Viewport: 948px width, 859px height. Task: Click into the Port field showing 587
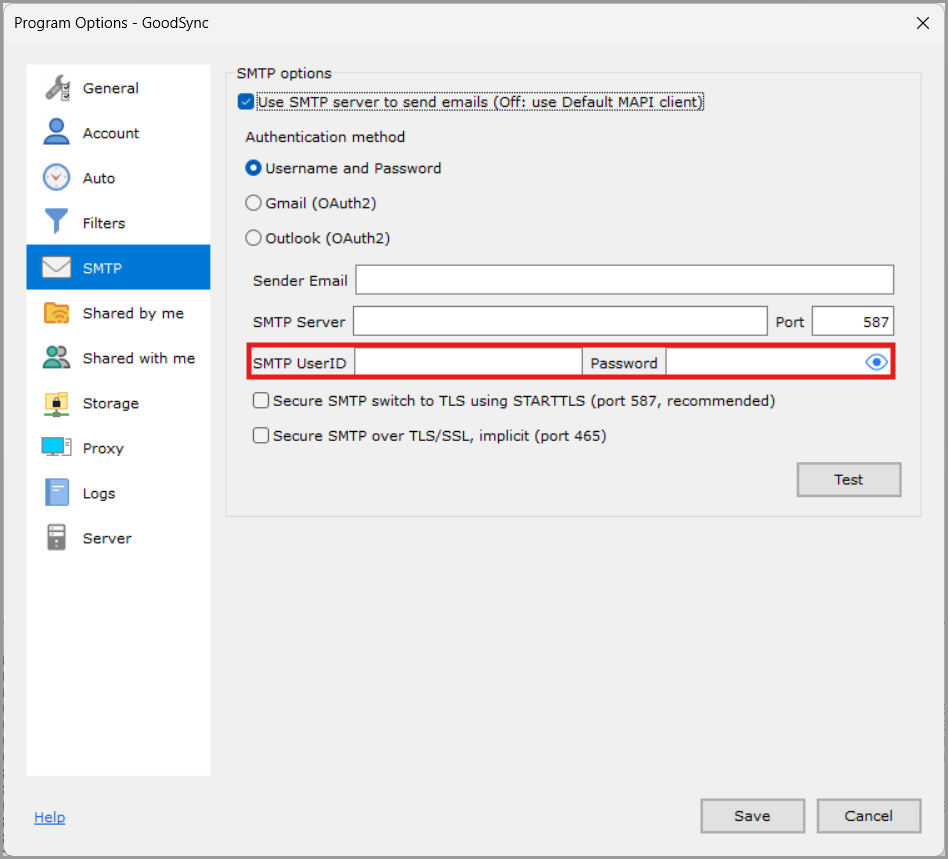point(852,321)
